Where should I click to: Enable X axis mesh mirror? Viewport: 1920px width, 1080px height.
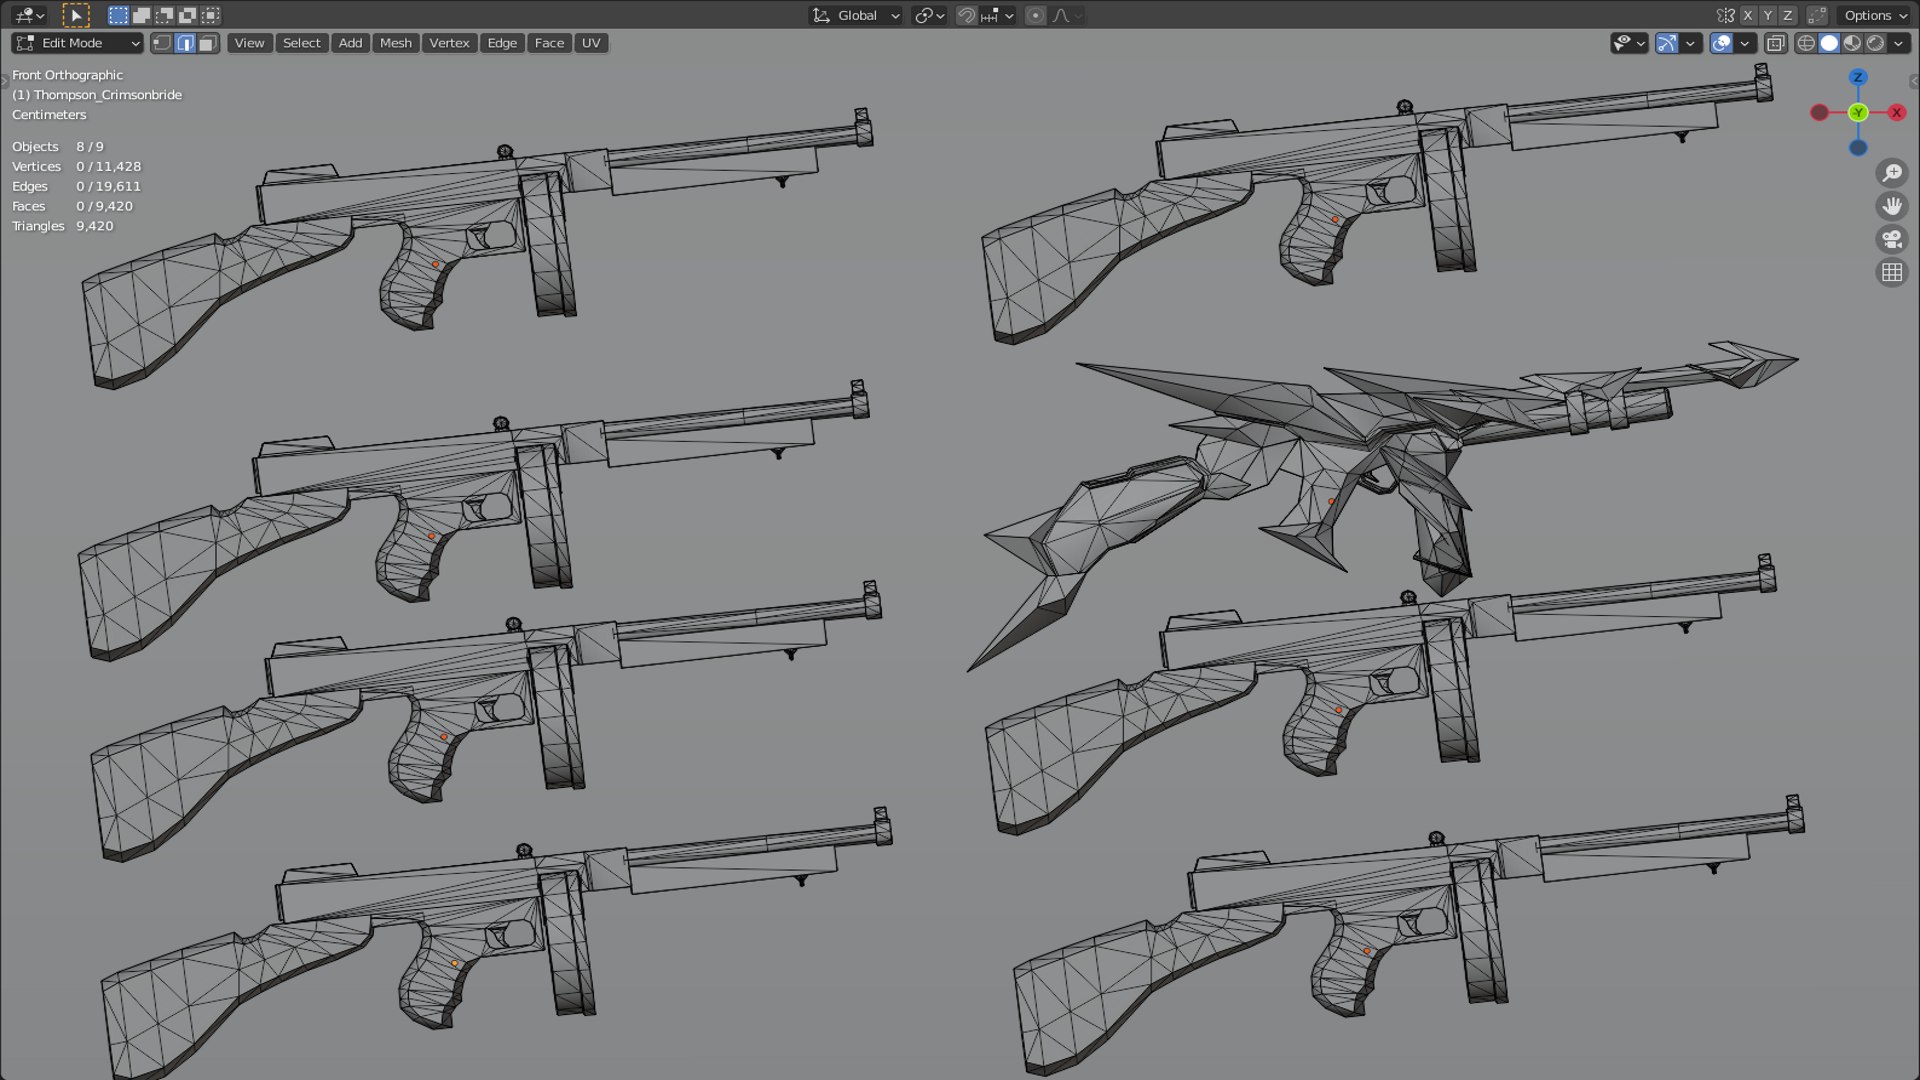tap(1748, 15)
